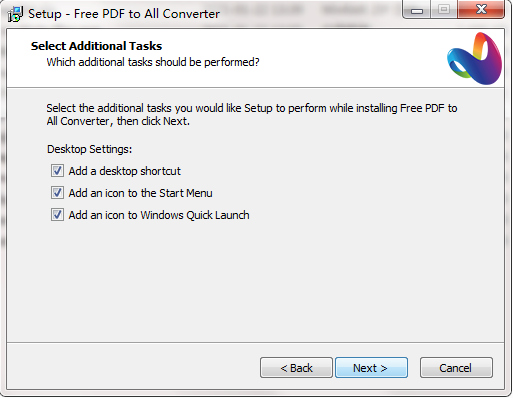Minimize the Setup window

click(x=417, y=10)
